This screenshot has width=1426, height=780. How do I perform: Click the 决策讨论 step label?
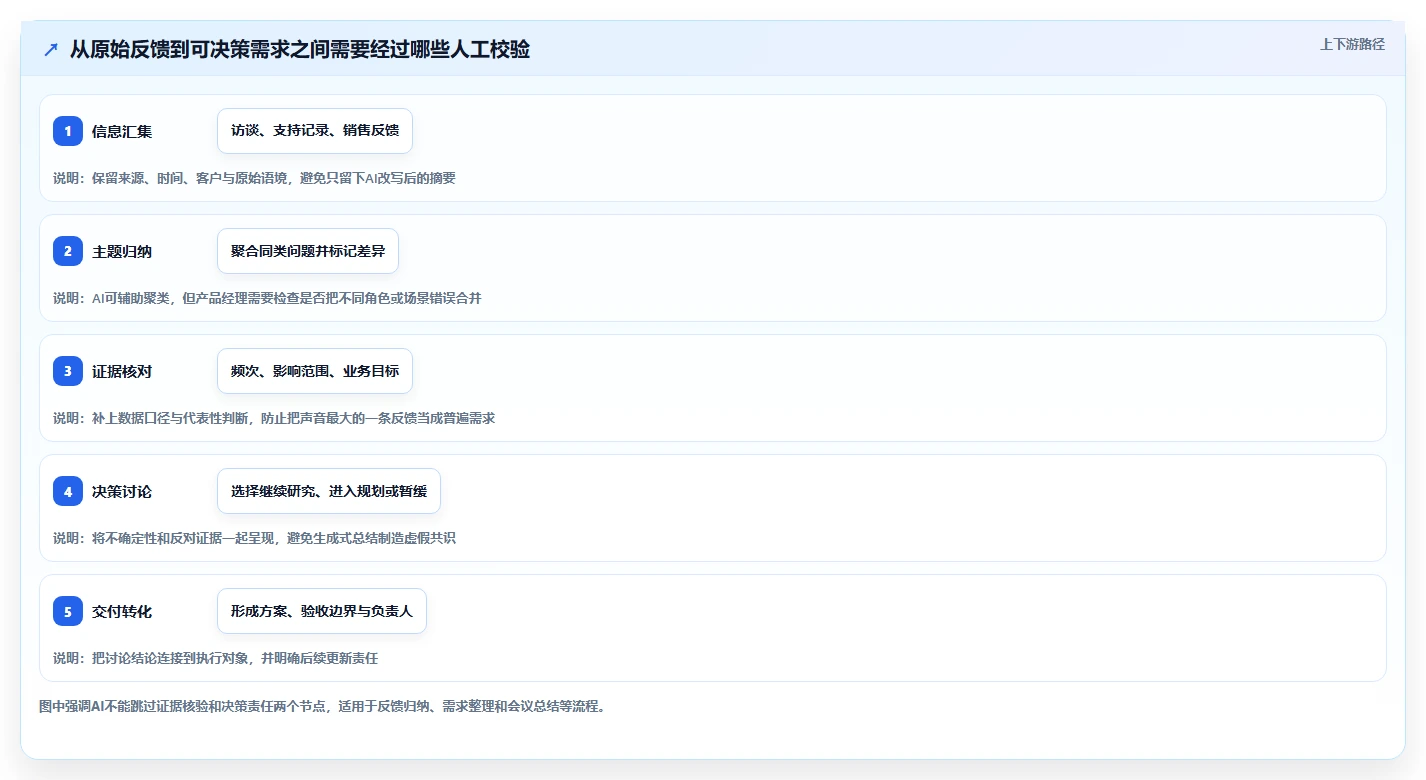[x=122, y=491]
